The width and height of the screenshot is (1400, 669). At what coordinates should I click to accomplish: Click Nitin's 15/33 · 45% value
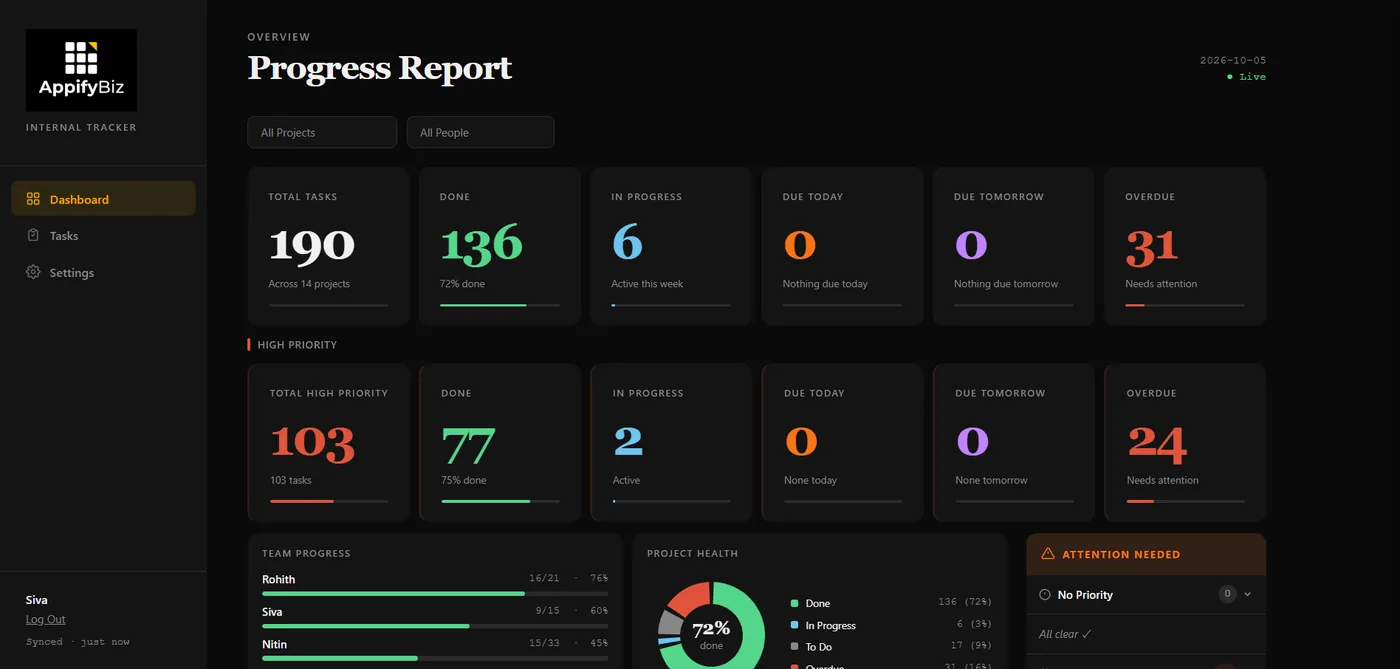click(x=568, y=643)
